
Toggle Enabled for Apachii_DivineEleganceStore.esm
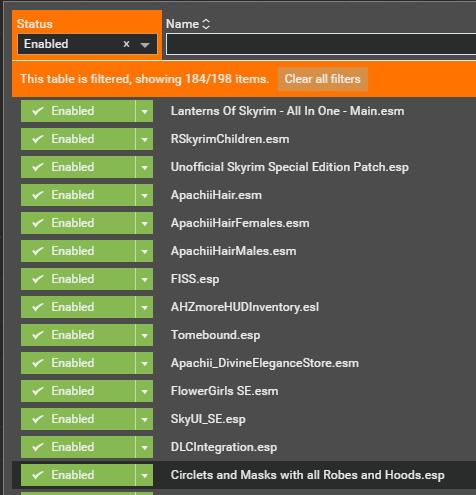pos(78,363)
